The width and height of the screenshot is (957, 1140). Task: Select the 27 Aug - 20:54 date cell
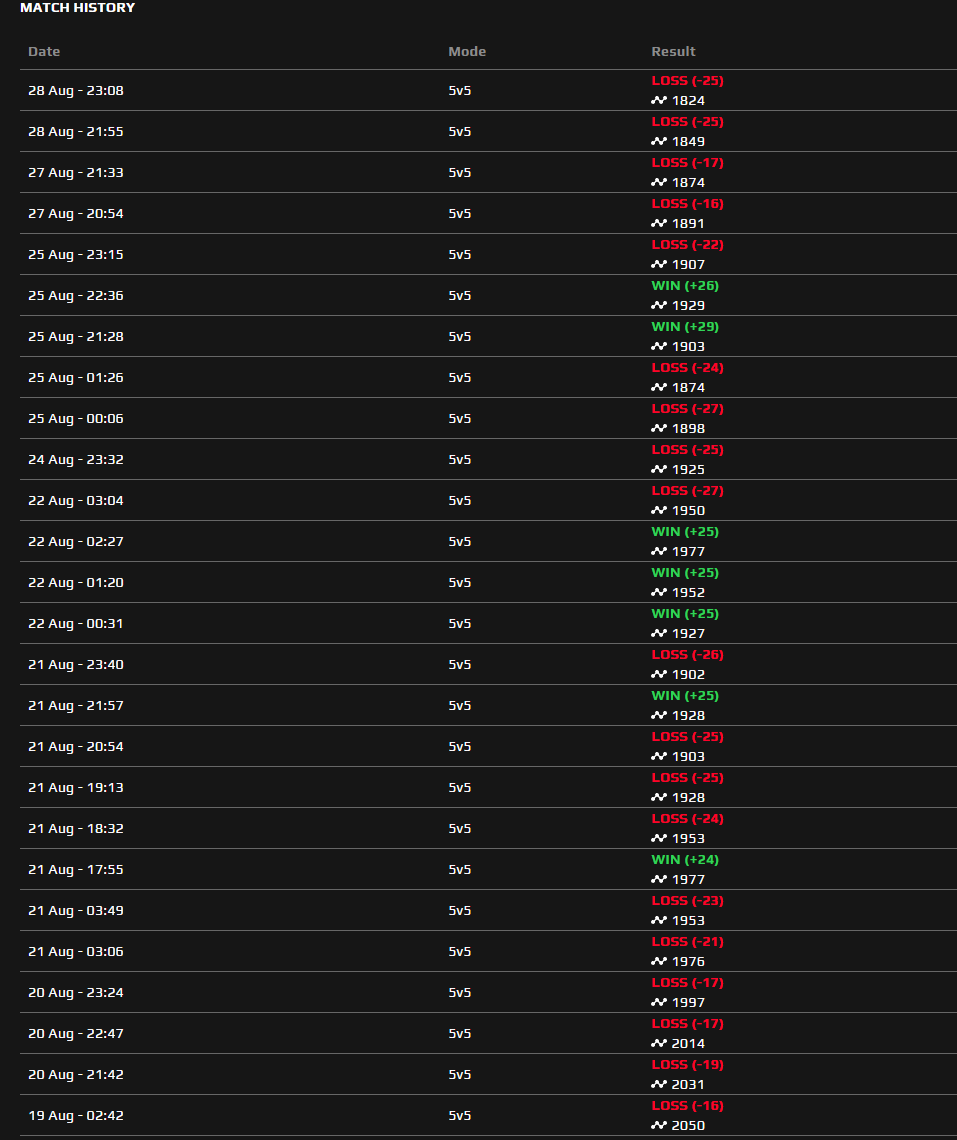tap(76, 214)
